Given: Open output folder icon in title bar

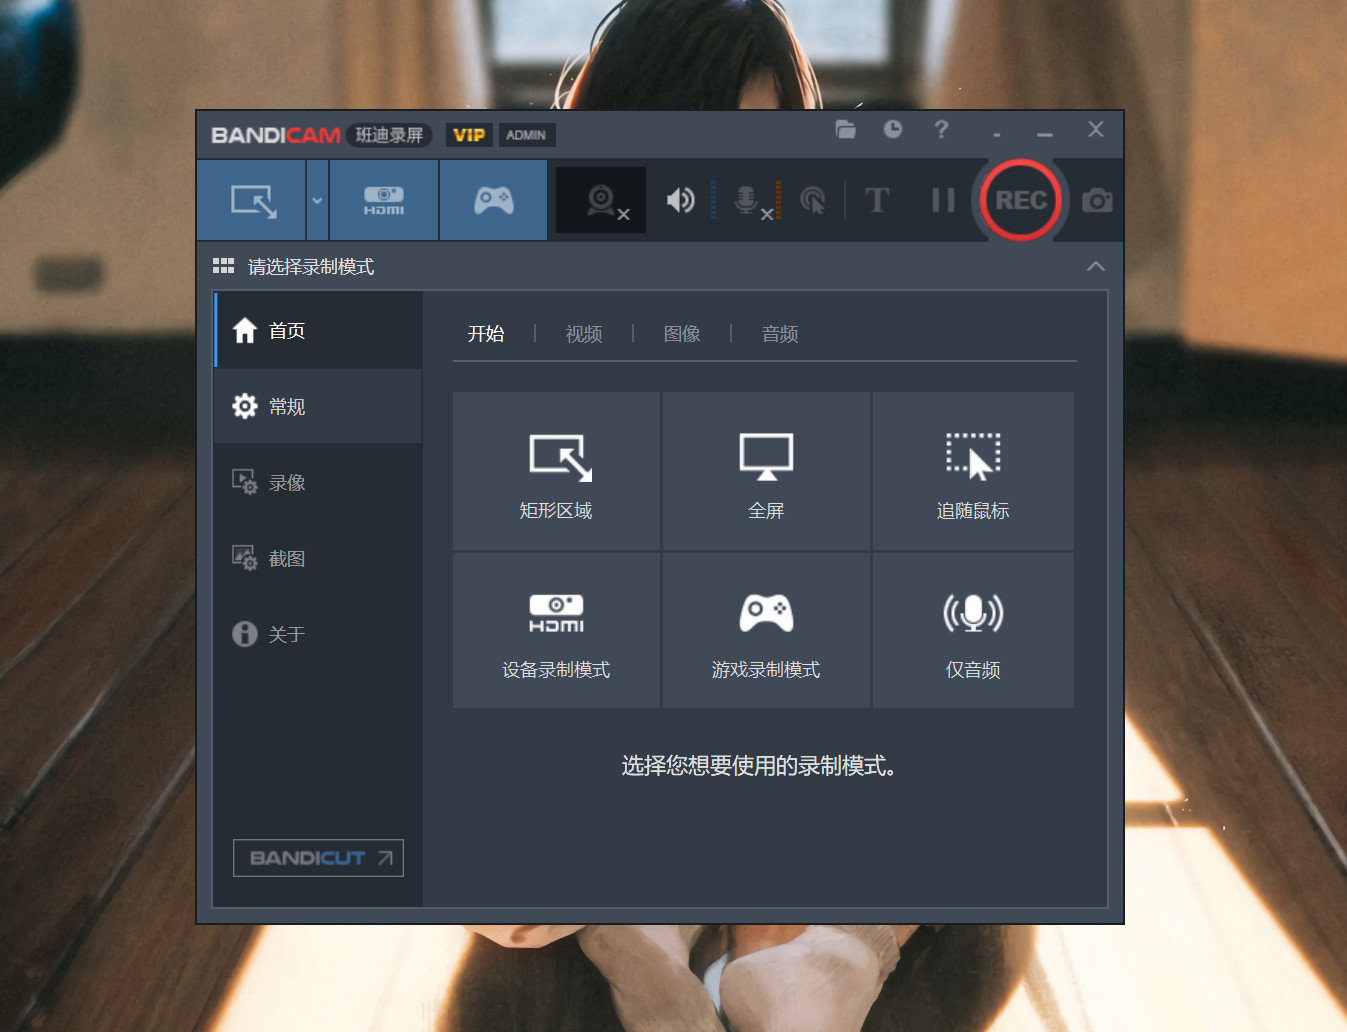Looking at the screenshot, I should (x=845, y=129).
